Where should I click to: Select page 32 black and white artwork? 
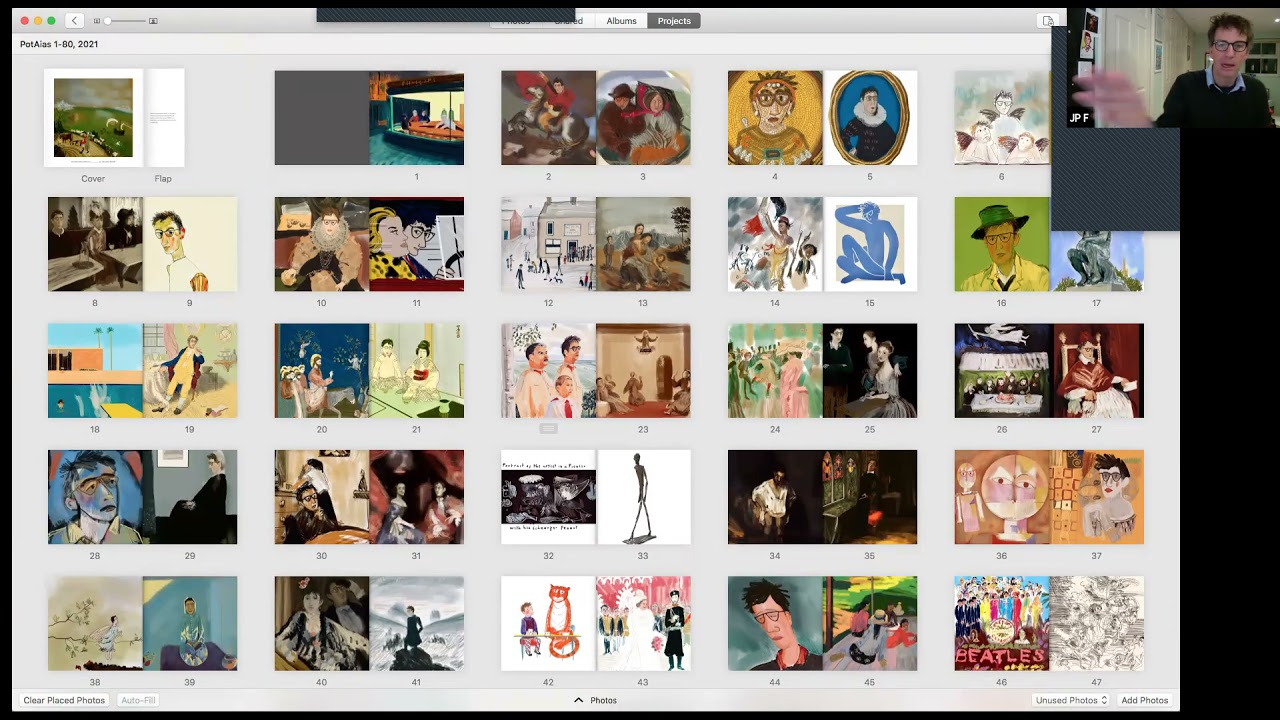[x=548, y=497]
